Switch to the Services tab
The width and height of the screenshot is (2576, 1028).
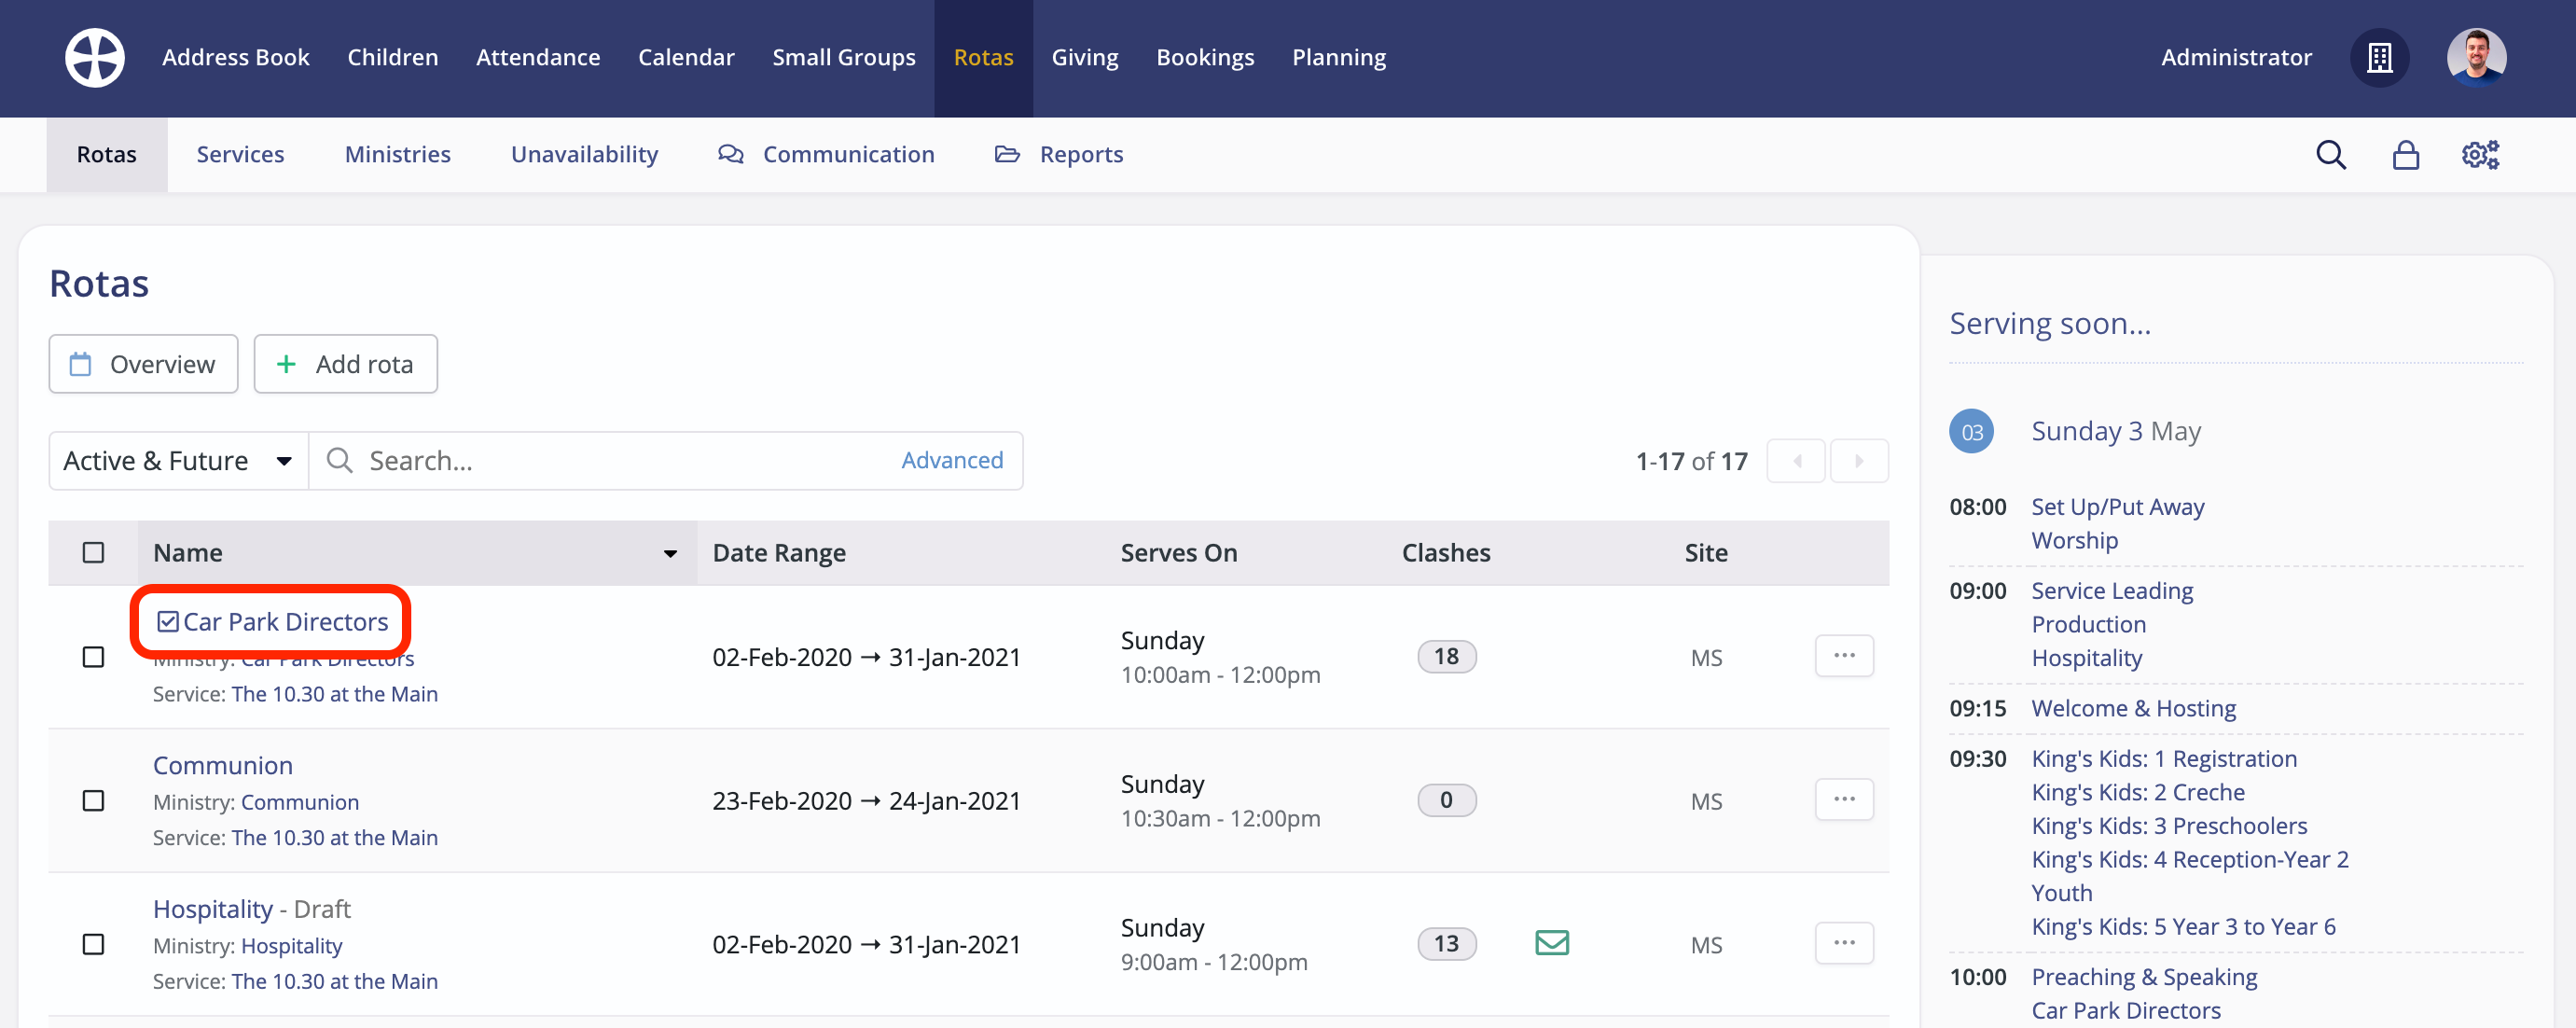tap(240, 154)
